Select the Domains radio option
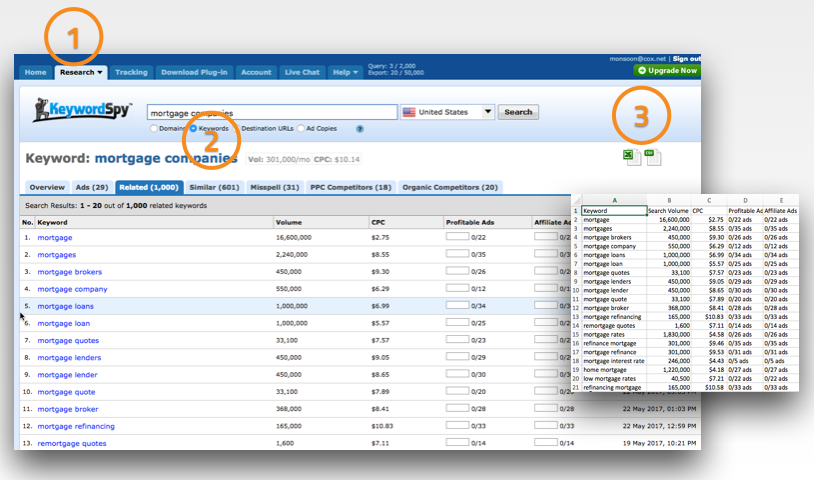Image resolution: width=814 pixels, height=480 pixels. [153, 129]
